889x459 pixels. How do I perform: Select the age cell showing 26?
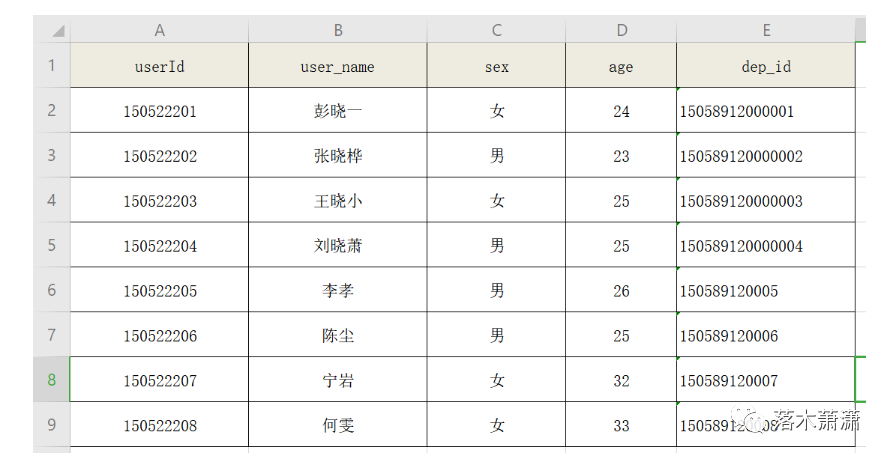click(x=621, y=290)
